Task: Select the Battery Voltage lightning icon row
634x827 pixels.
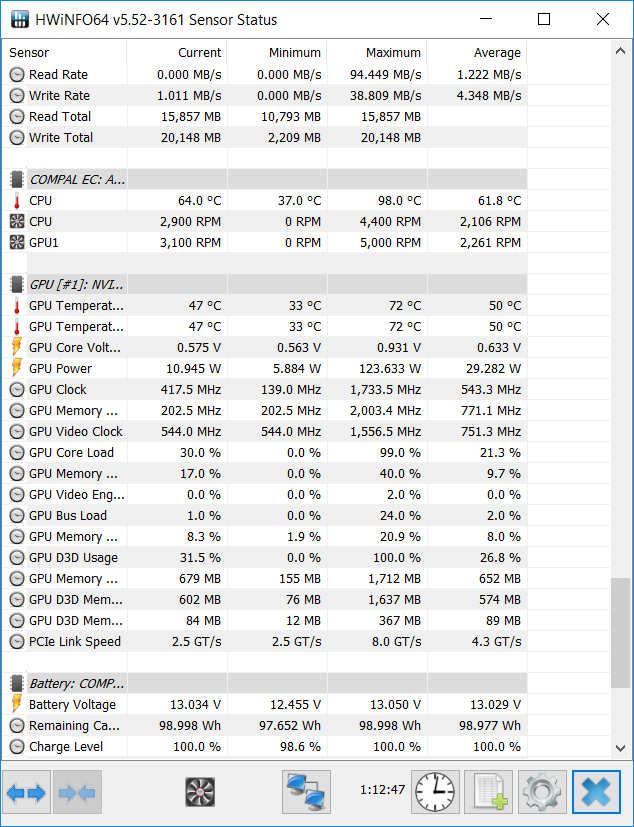Action: click(265, 704)
